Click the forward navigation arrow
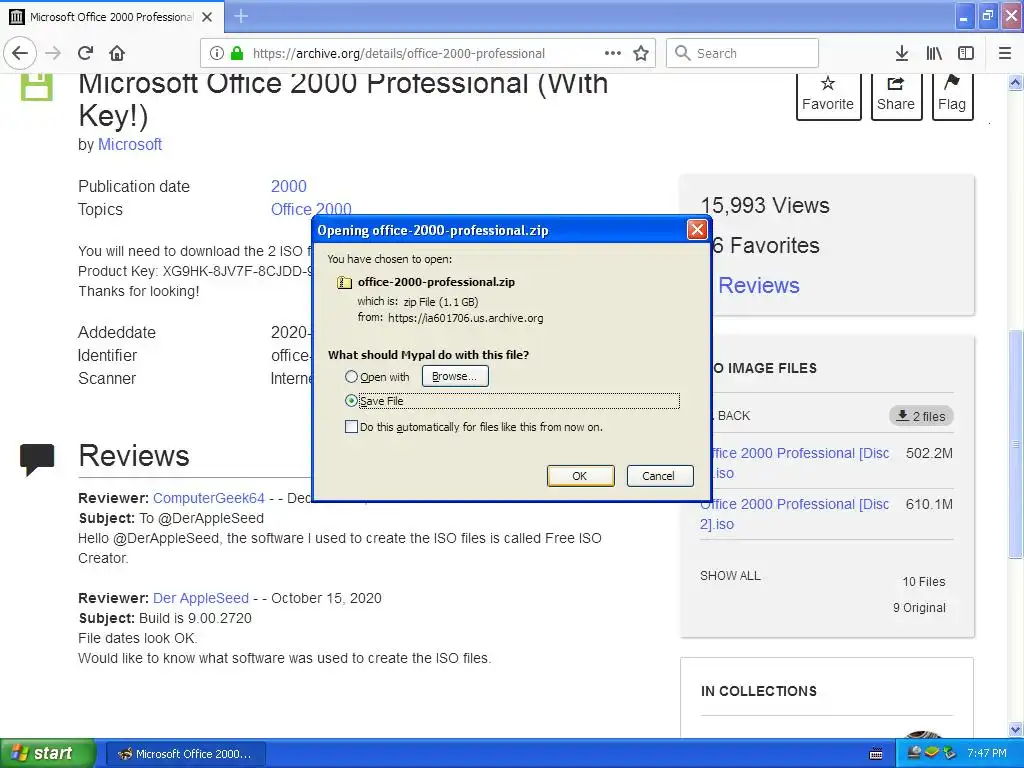 [x=53, y=53]
